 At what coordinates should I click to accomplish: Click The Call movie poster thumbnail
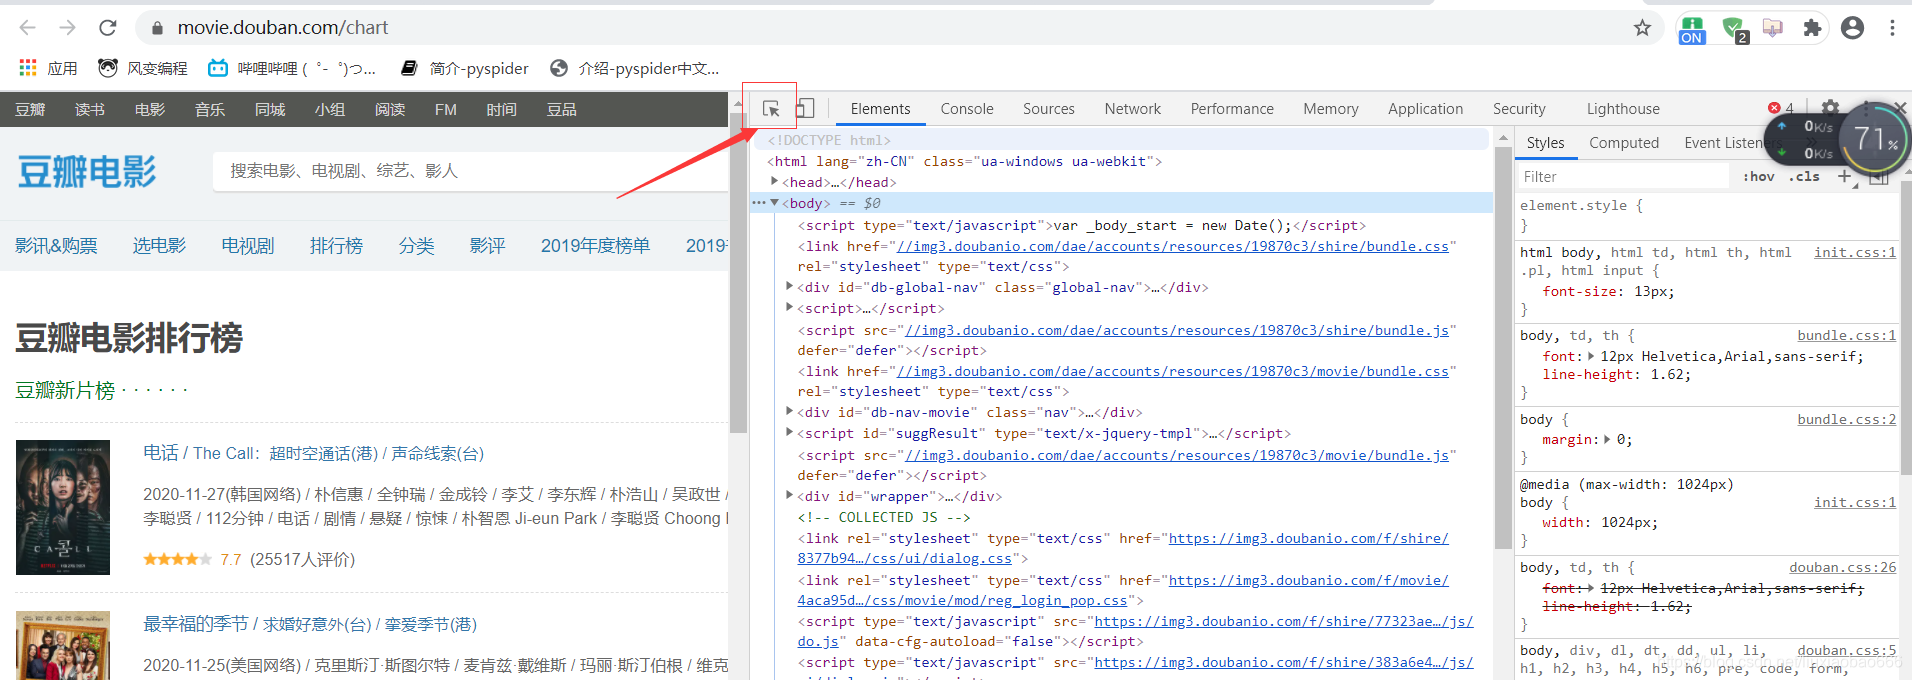tap(63, 507)
